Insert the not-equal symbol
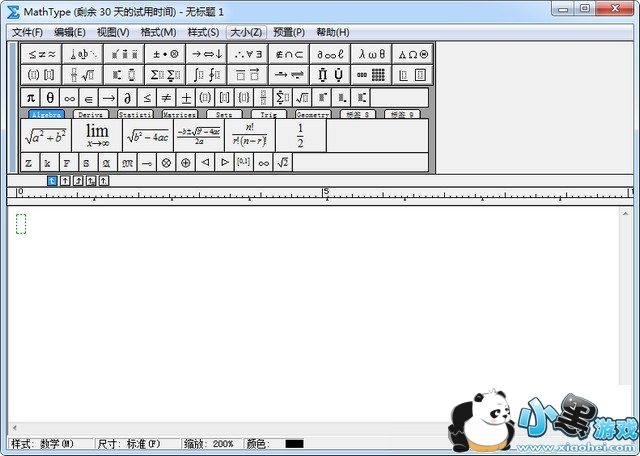Screen dimensions: 640x456 point(167,98)
